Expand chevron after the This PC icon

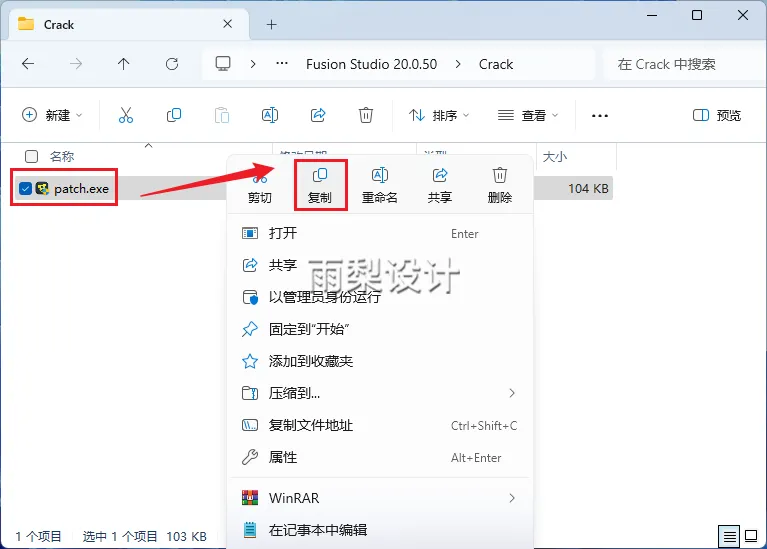[x=253, y=64]
